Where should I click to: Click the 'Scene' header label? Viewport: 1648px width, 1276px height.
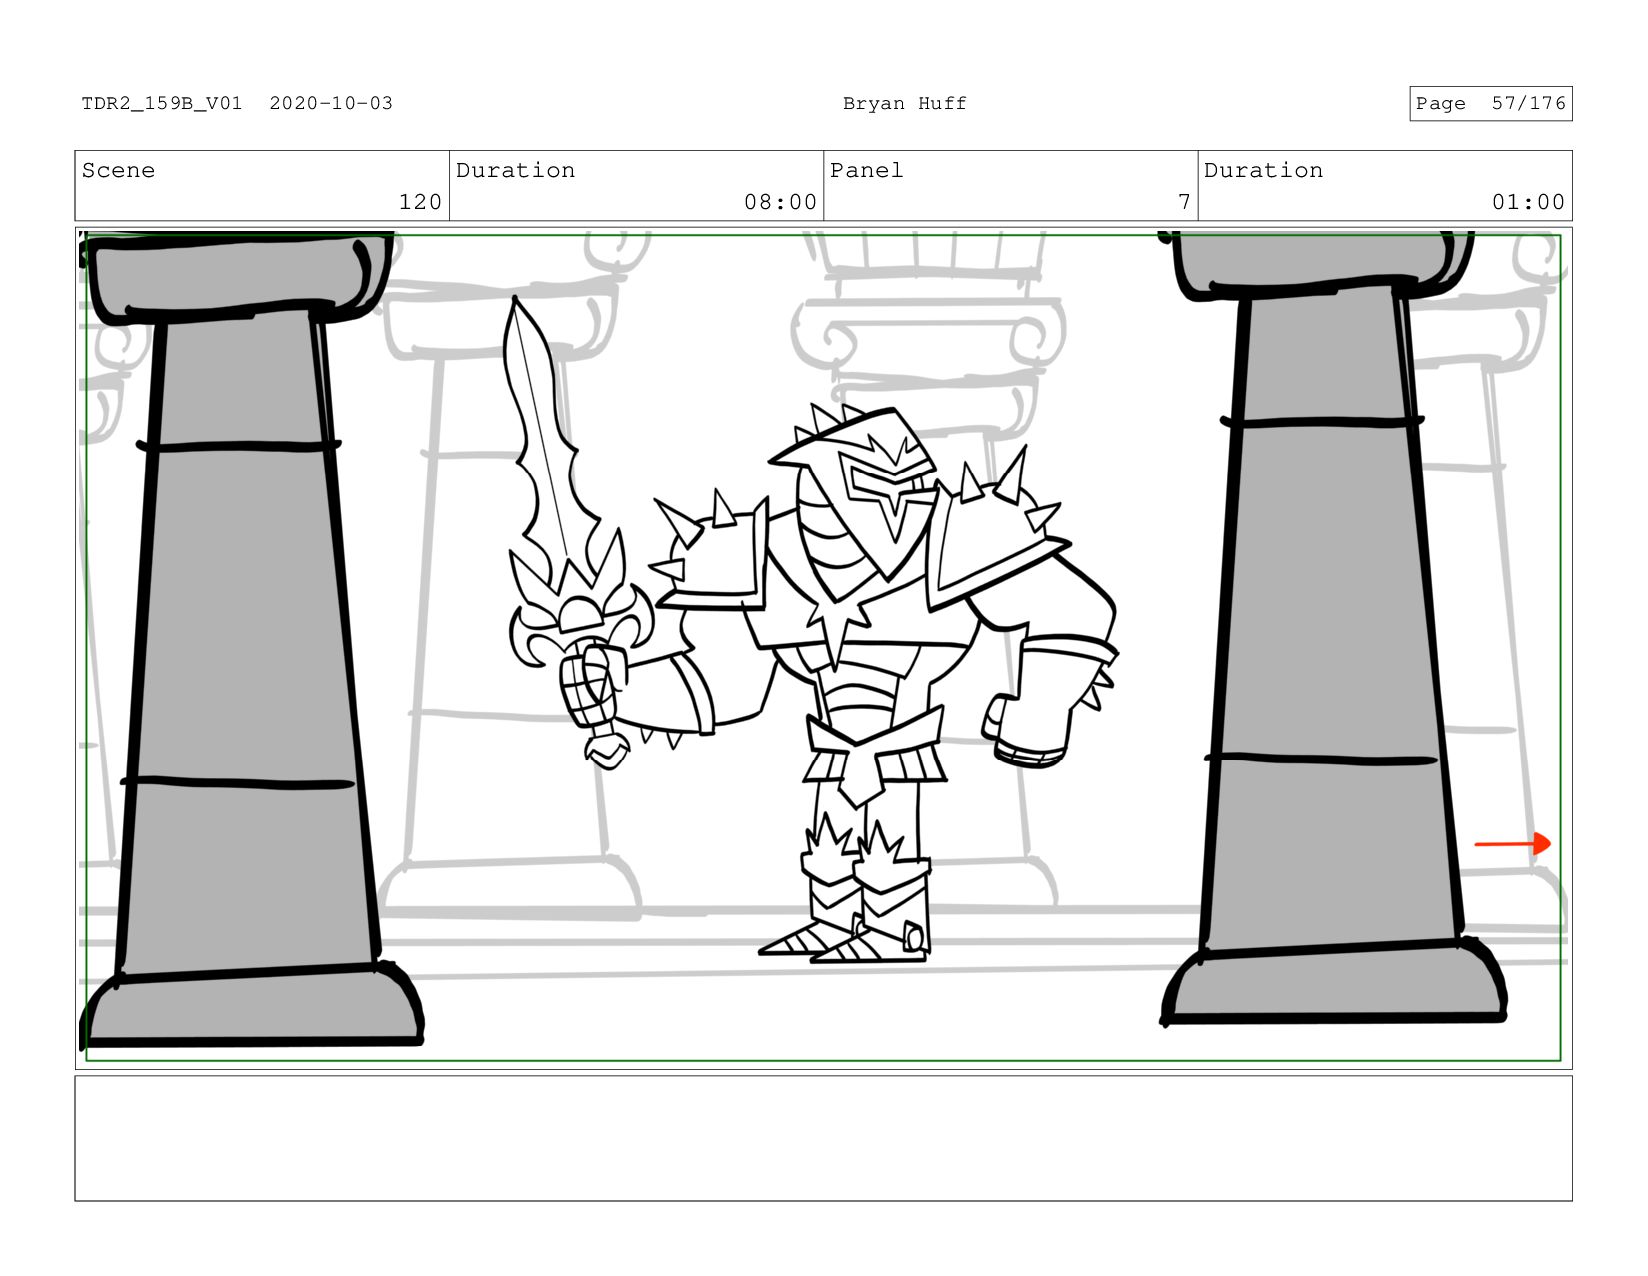point(118,170)
